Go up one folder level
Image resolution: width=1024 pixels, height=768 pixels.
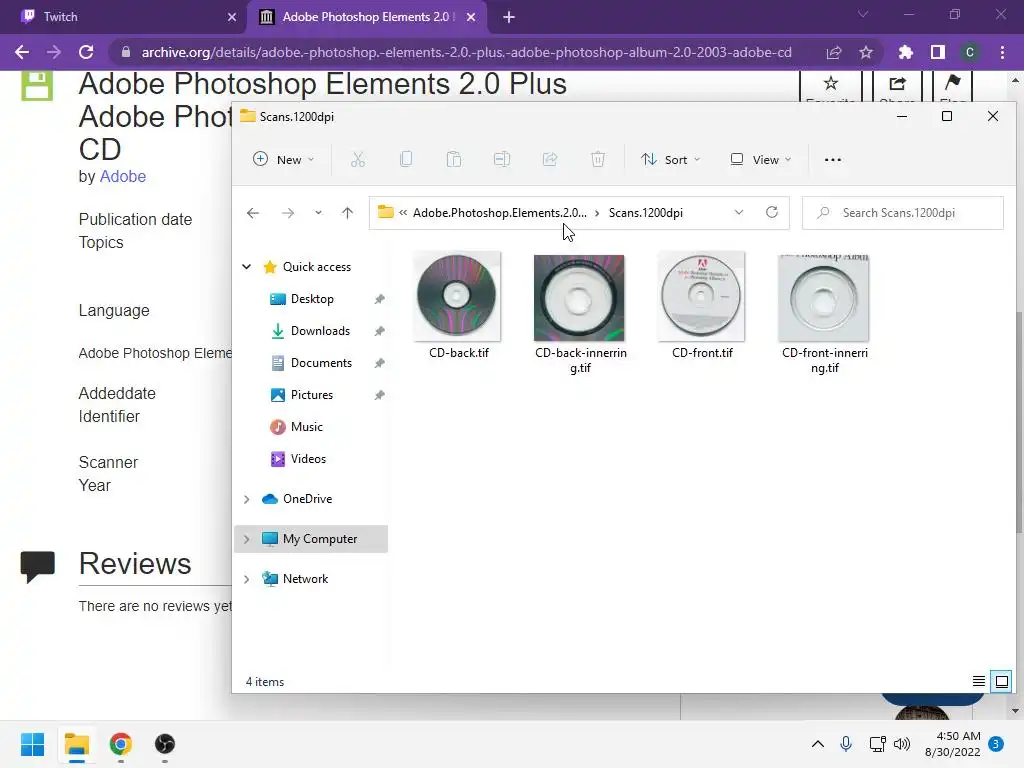[x=347, y=213]
